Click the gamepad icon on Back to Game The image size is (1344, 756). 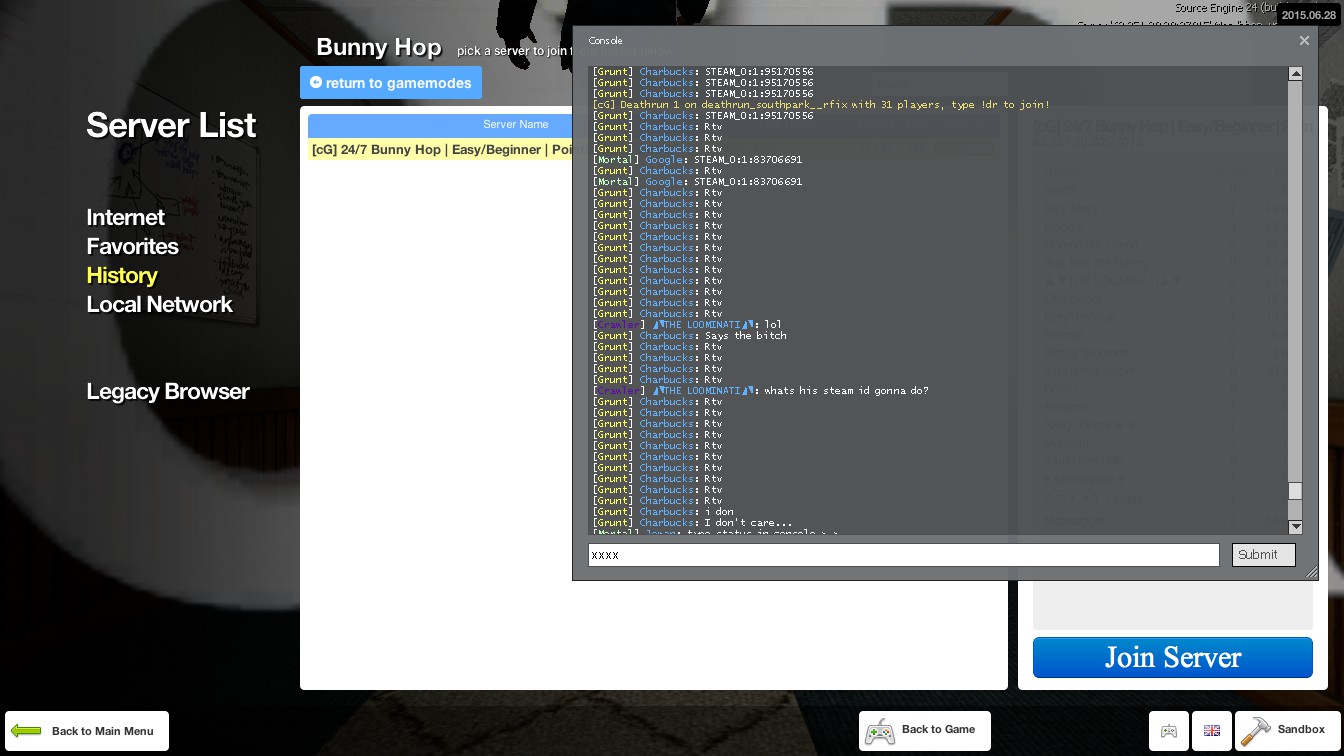click(880, 731)
